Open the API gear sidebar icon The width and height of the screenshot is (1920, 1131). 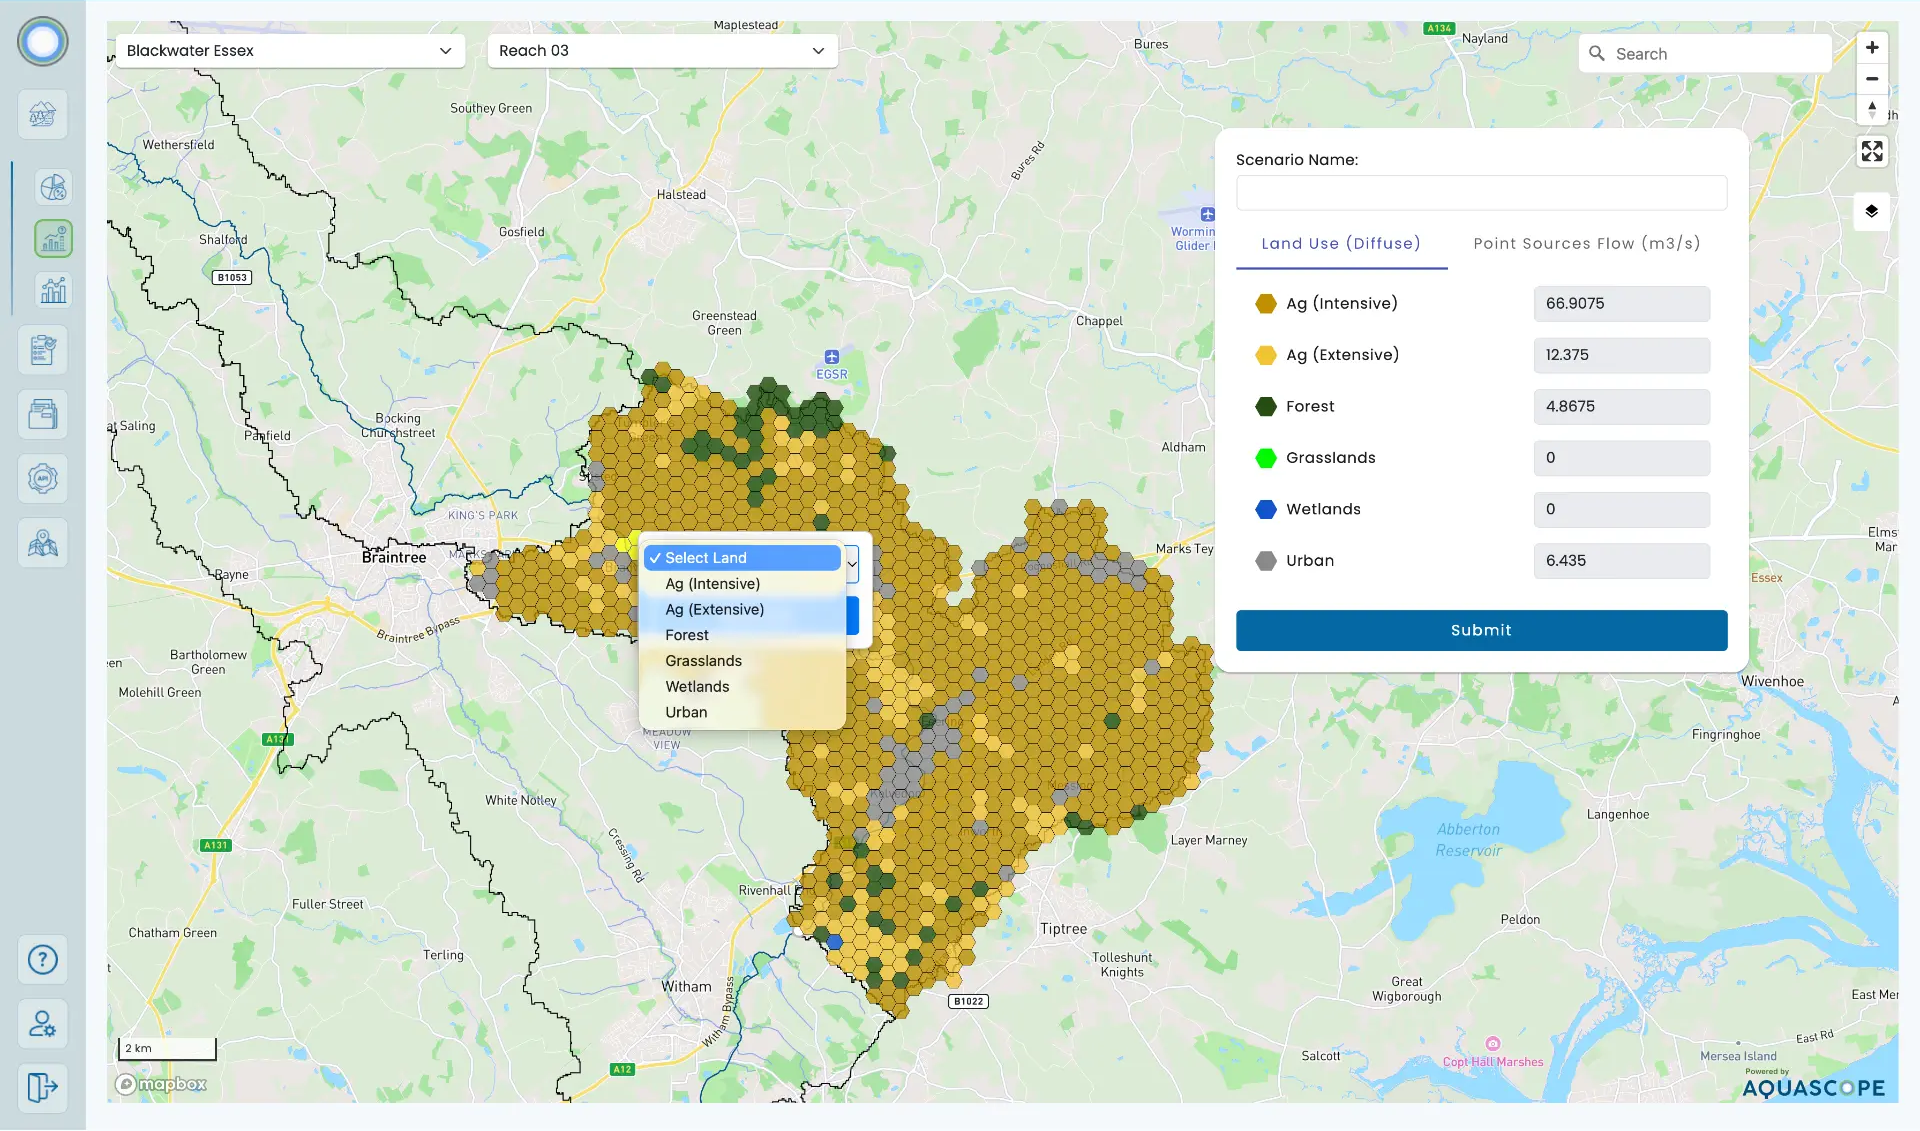[x=43, y=478]
